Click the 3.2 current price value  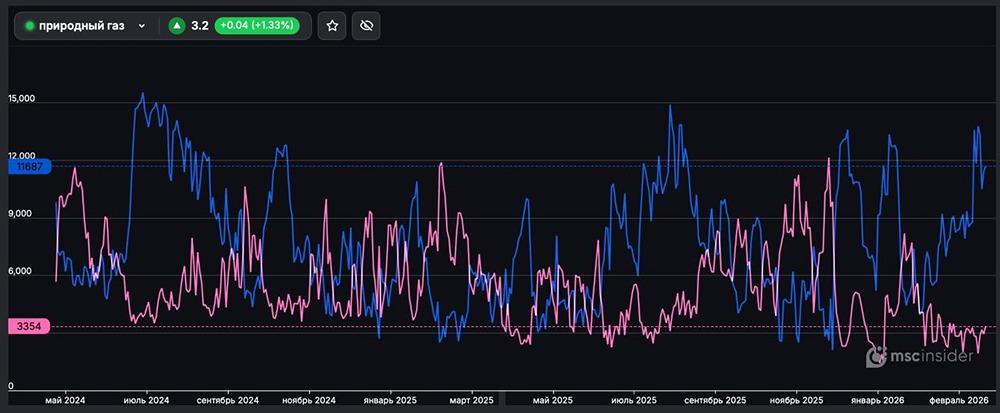[199, 26]
